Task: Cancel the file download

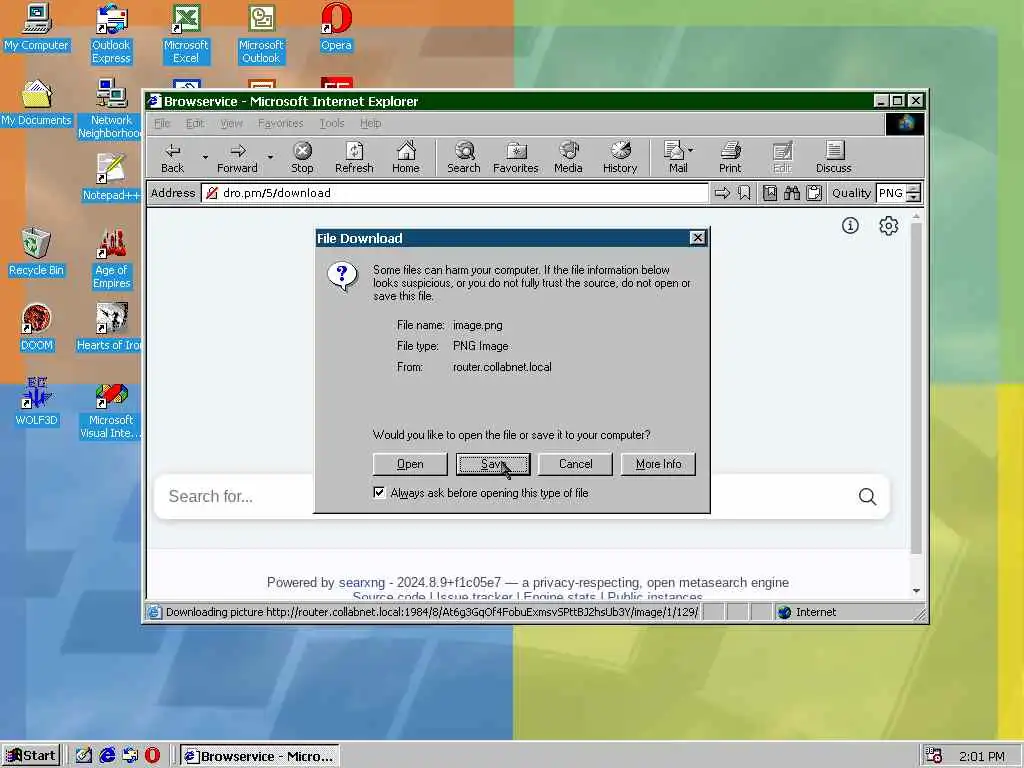Action: click(x=575, y=464)
